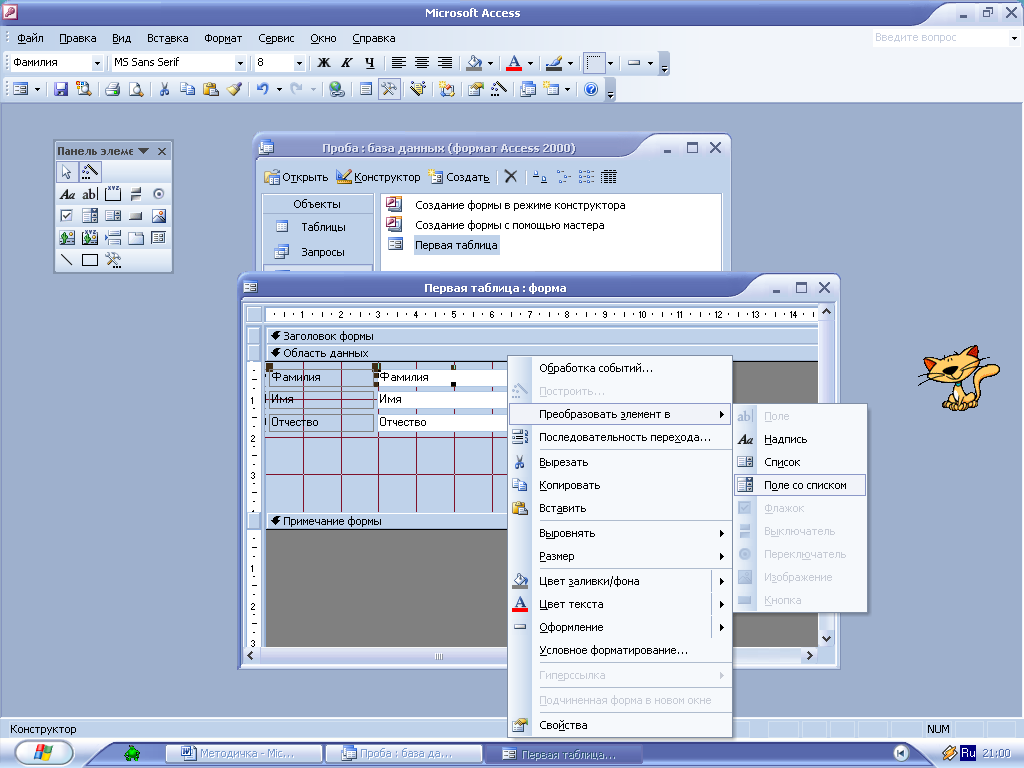Click the Insert Hyperlink globe icon
1024x768 pixels.
(x=336, y=89)
